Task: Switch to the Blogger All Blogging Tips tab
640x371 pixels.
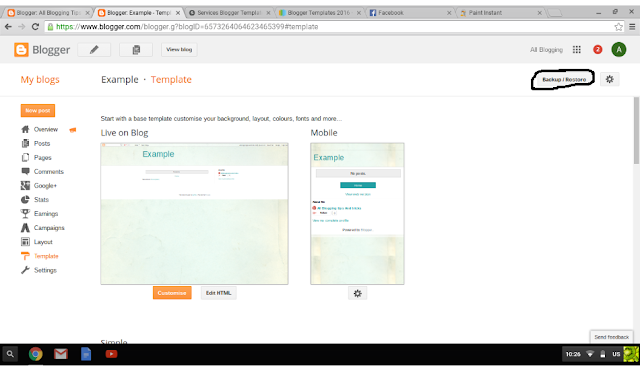Action: click(x=49, y=13)
